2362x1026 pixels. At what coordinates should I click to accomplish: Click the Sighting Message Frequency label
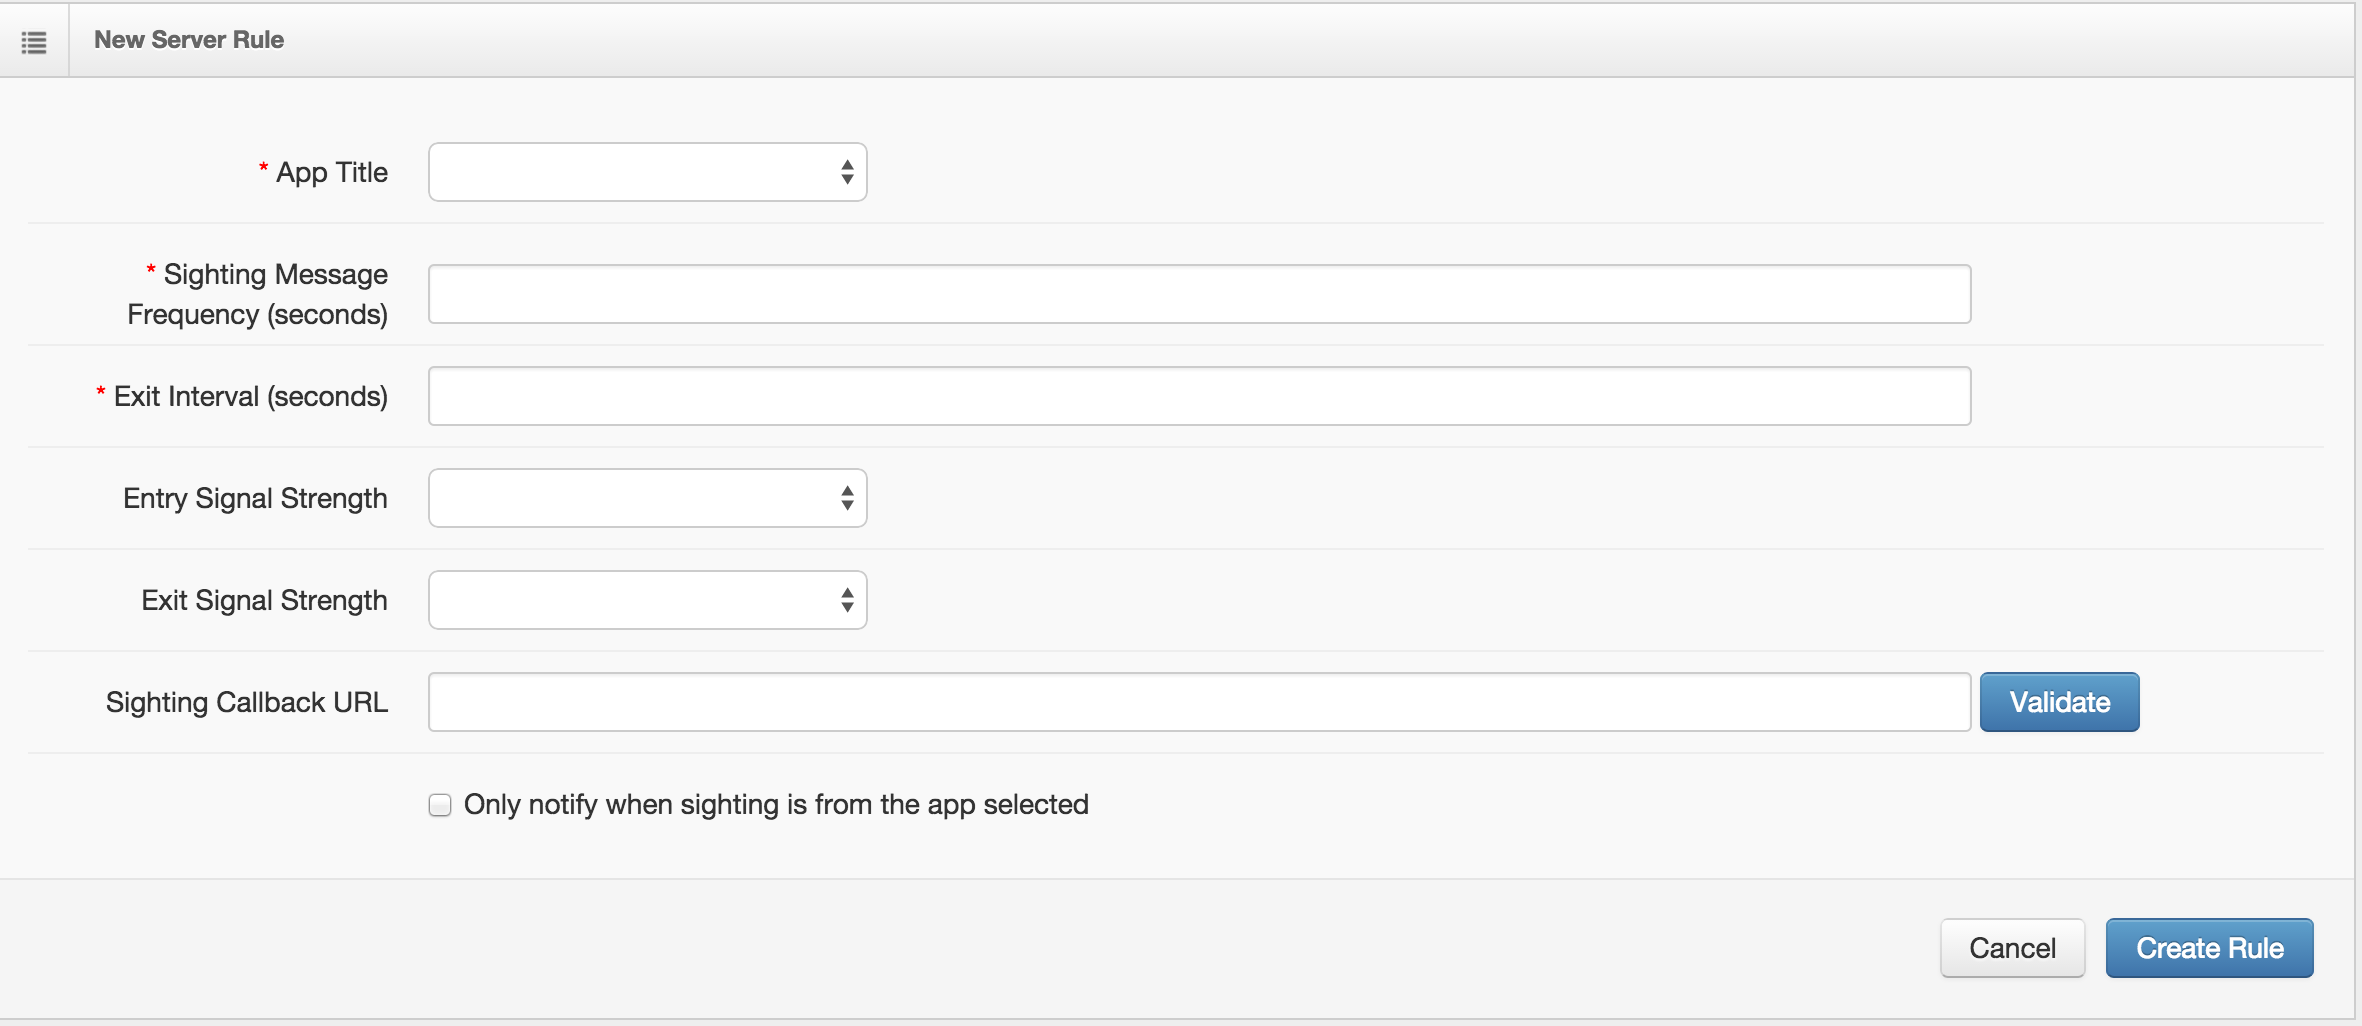(x=257, y=294)
